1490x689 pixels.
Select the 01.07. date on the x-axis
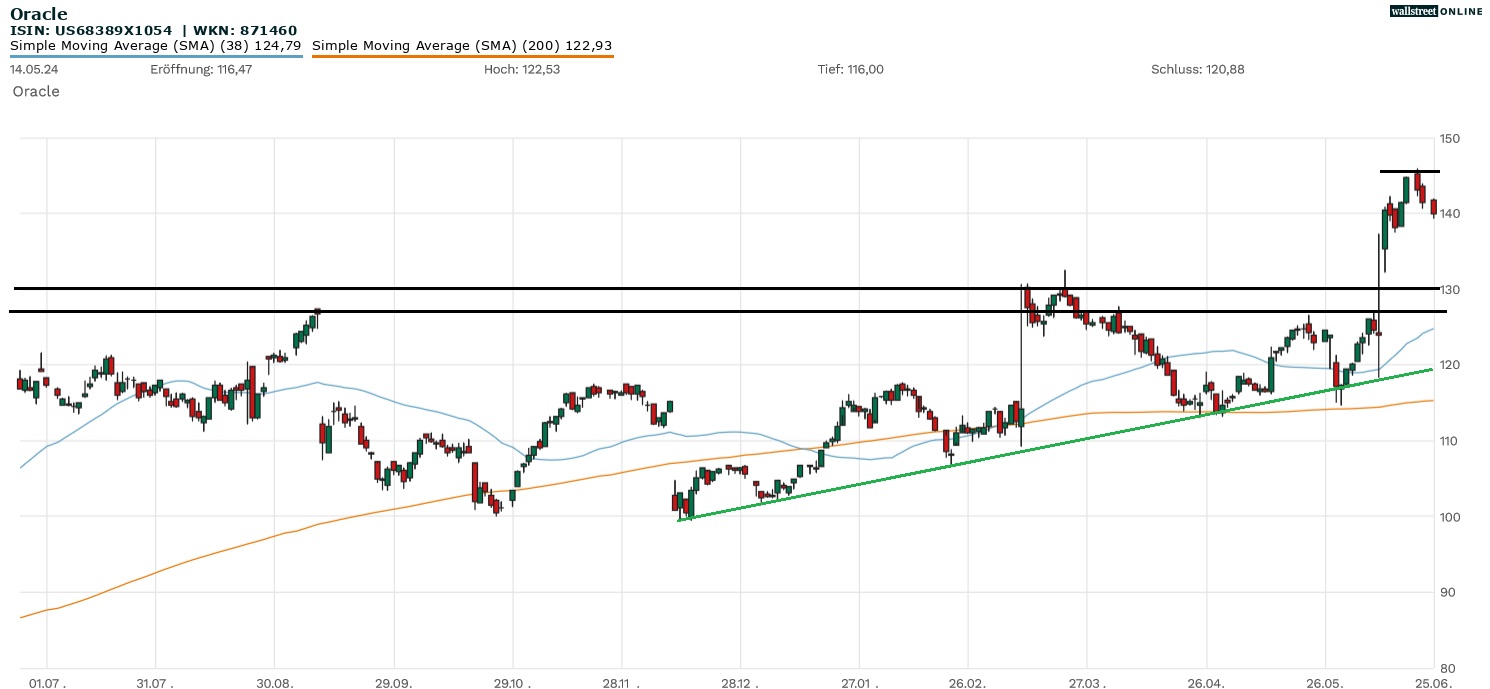(x=47, y=682)
